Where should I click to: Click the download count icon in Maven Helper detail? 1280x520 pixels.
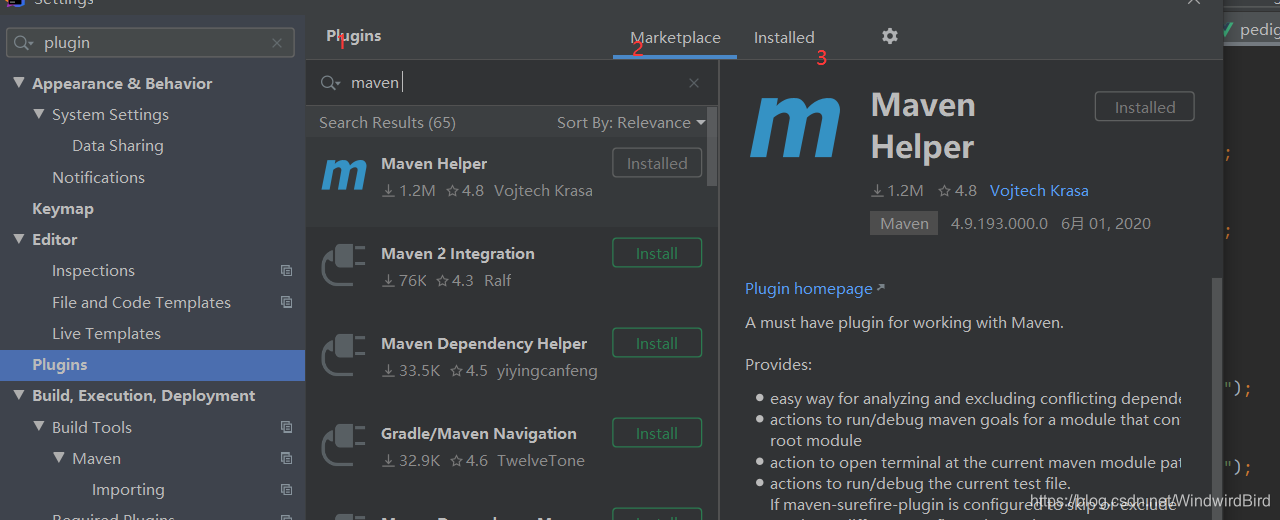click(x=877, y=191)
